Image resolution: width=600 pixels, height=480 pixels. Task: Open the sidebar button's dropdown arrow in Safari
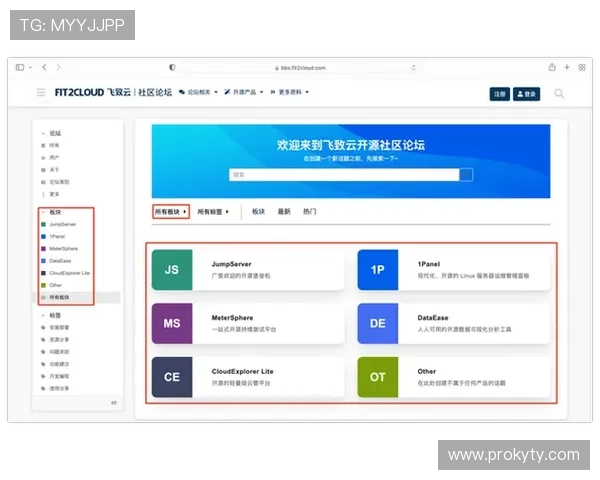pyautogui.click(x=30, y=68)
